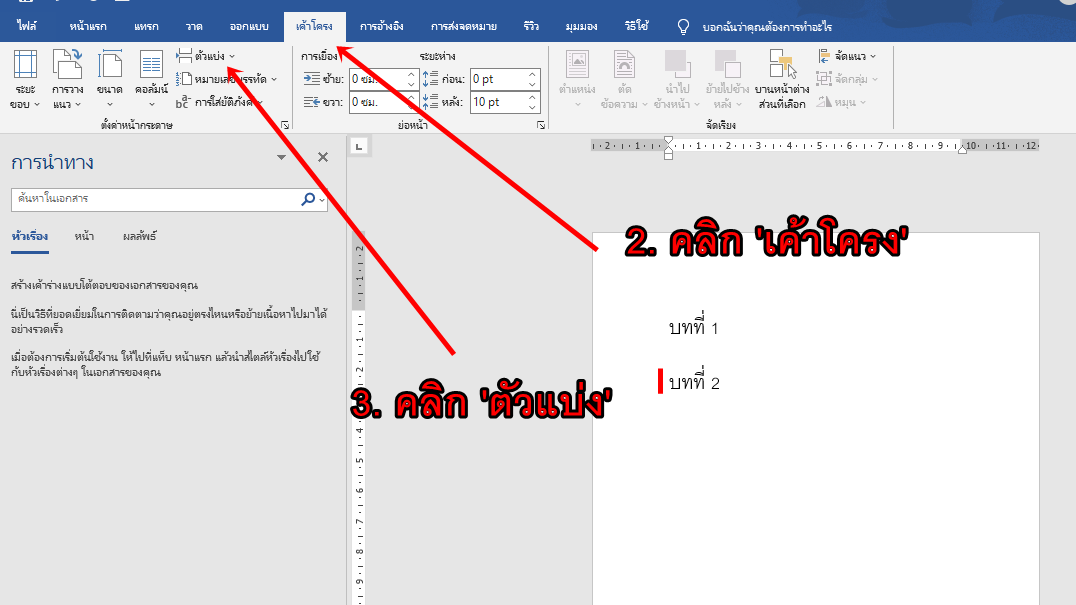The image size is (1076, 605).
Task: Increase spacing before with up stepper
Action: [533, 74]
